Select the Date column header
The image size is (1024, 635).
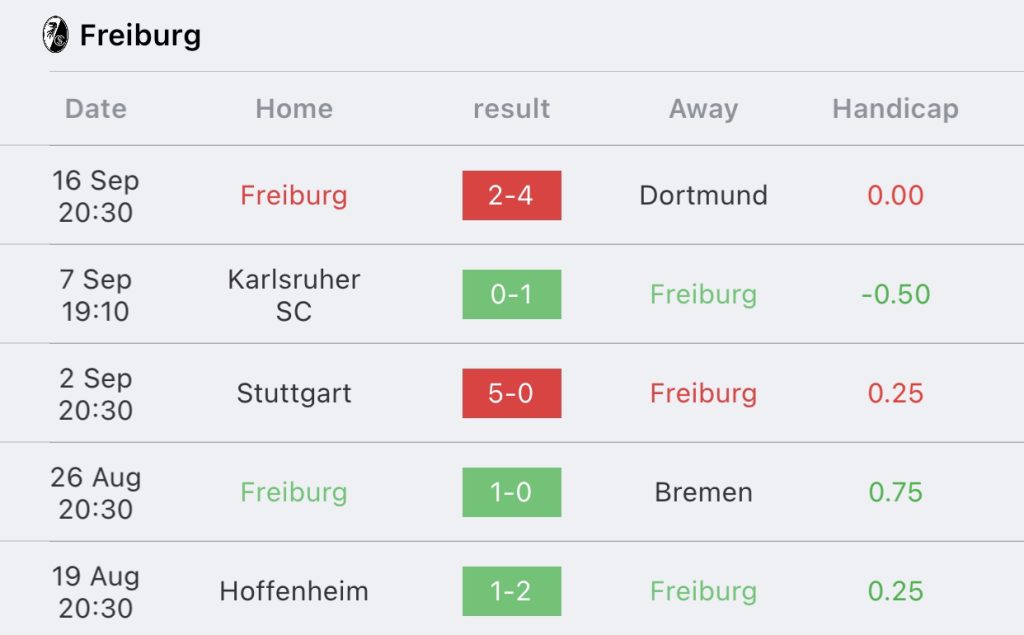[x=96, y=109]
